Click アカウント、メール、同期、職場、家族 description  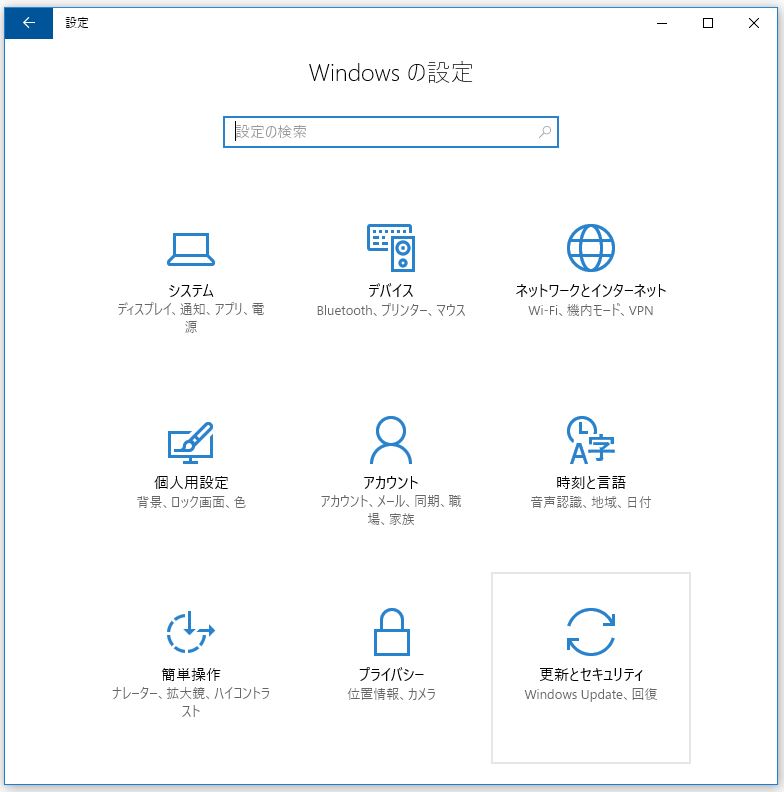391,510
